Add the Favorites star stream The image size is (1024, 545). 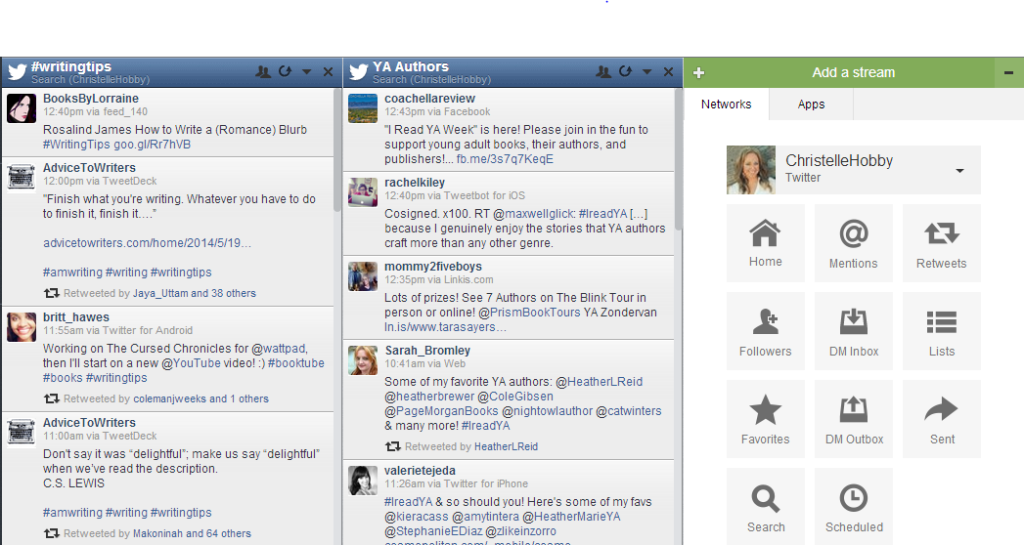tap(765, 419)
